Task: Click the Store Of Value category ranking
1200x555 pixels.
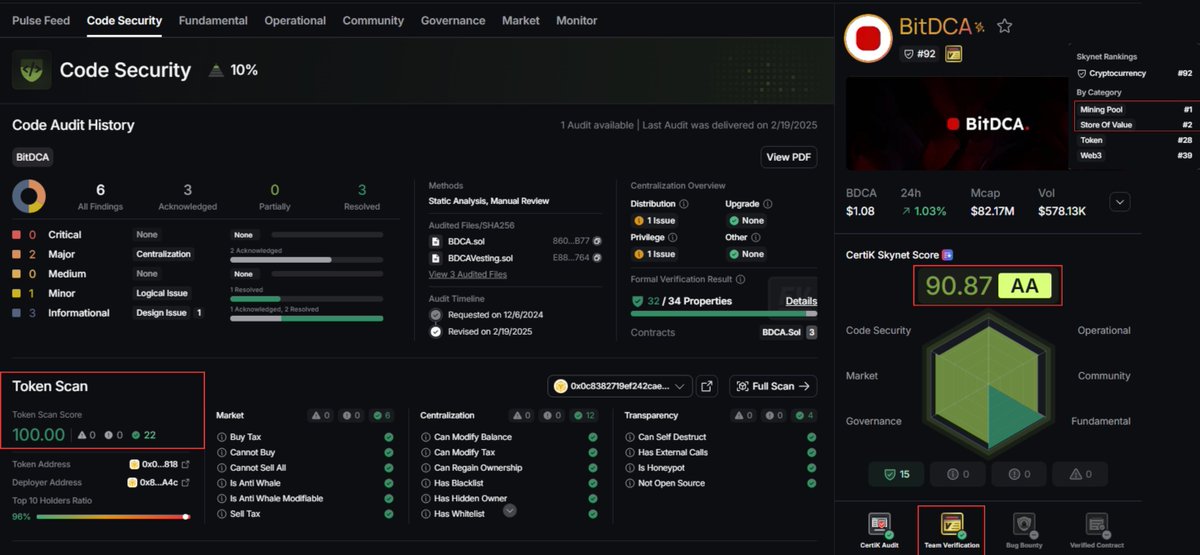Action: 1135,124
